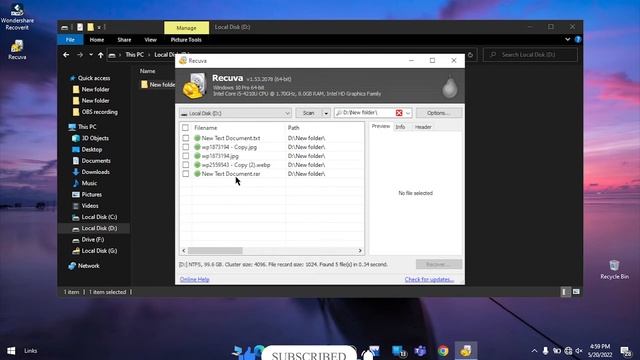Viewport: 640px width, 360px height.
Task: Click the Scan button
Action: point(309,113)
